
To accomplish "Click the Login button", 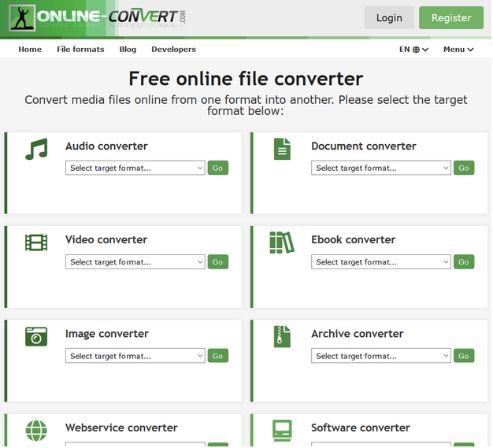I will pyautogui.click(x=389, y=18).
